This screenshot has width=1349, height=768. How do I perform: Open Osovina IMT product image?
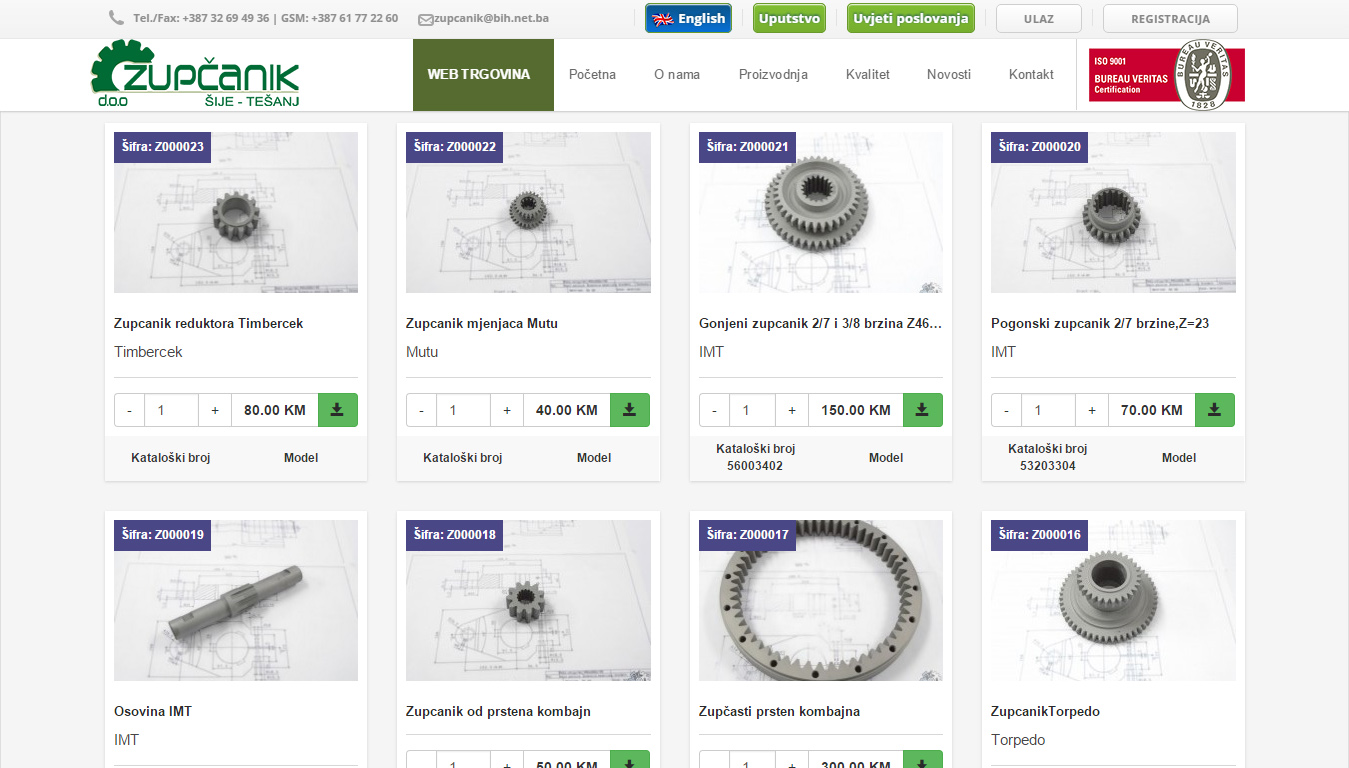click(236, 600)
